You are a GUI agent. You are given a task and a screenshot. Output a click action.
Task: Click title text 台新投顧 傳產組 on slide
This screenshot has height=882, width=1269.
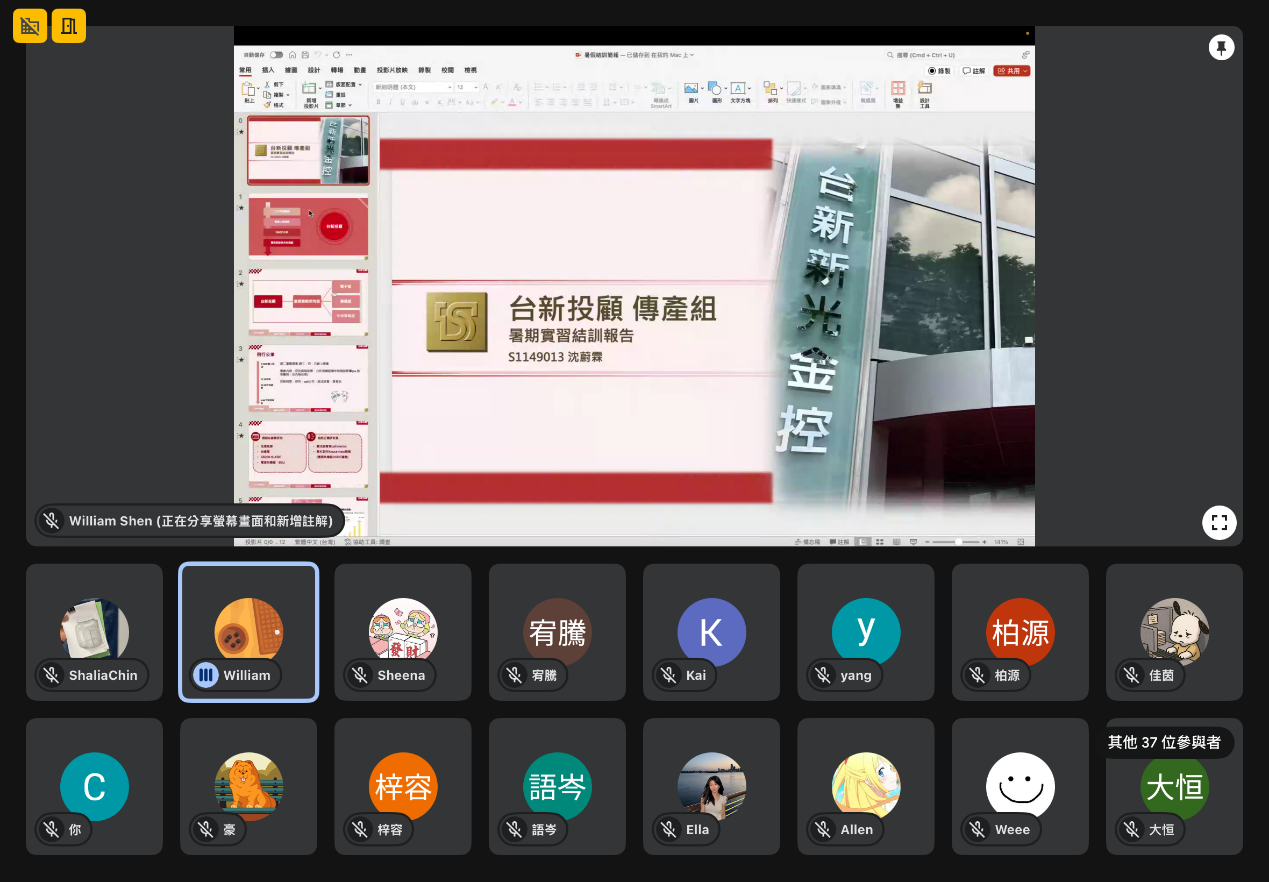pos(612,309)
